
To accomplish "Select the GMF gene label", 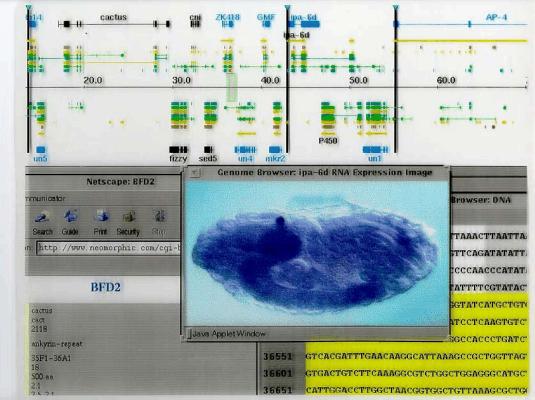I will [266, 17].
